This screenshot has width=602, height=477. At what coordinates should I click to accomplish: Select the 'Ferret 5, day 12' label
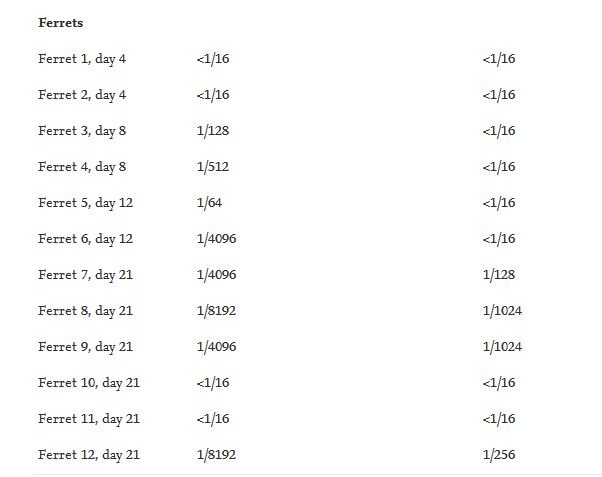(85, 203)
